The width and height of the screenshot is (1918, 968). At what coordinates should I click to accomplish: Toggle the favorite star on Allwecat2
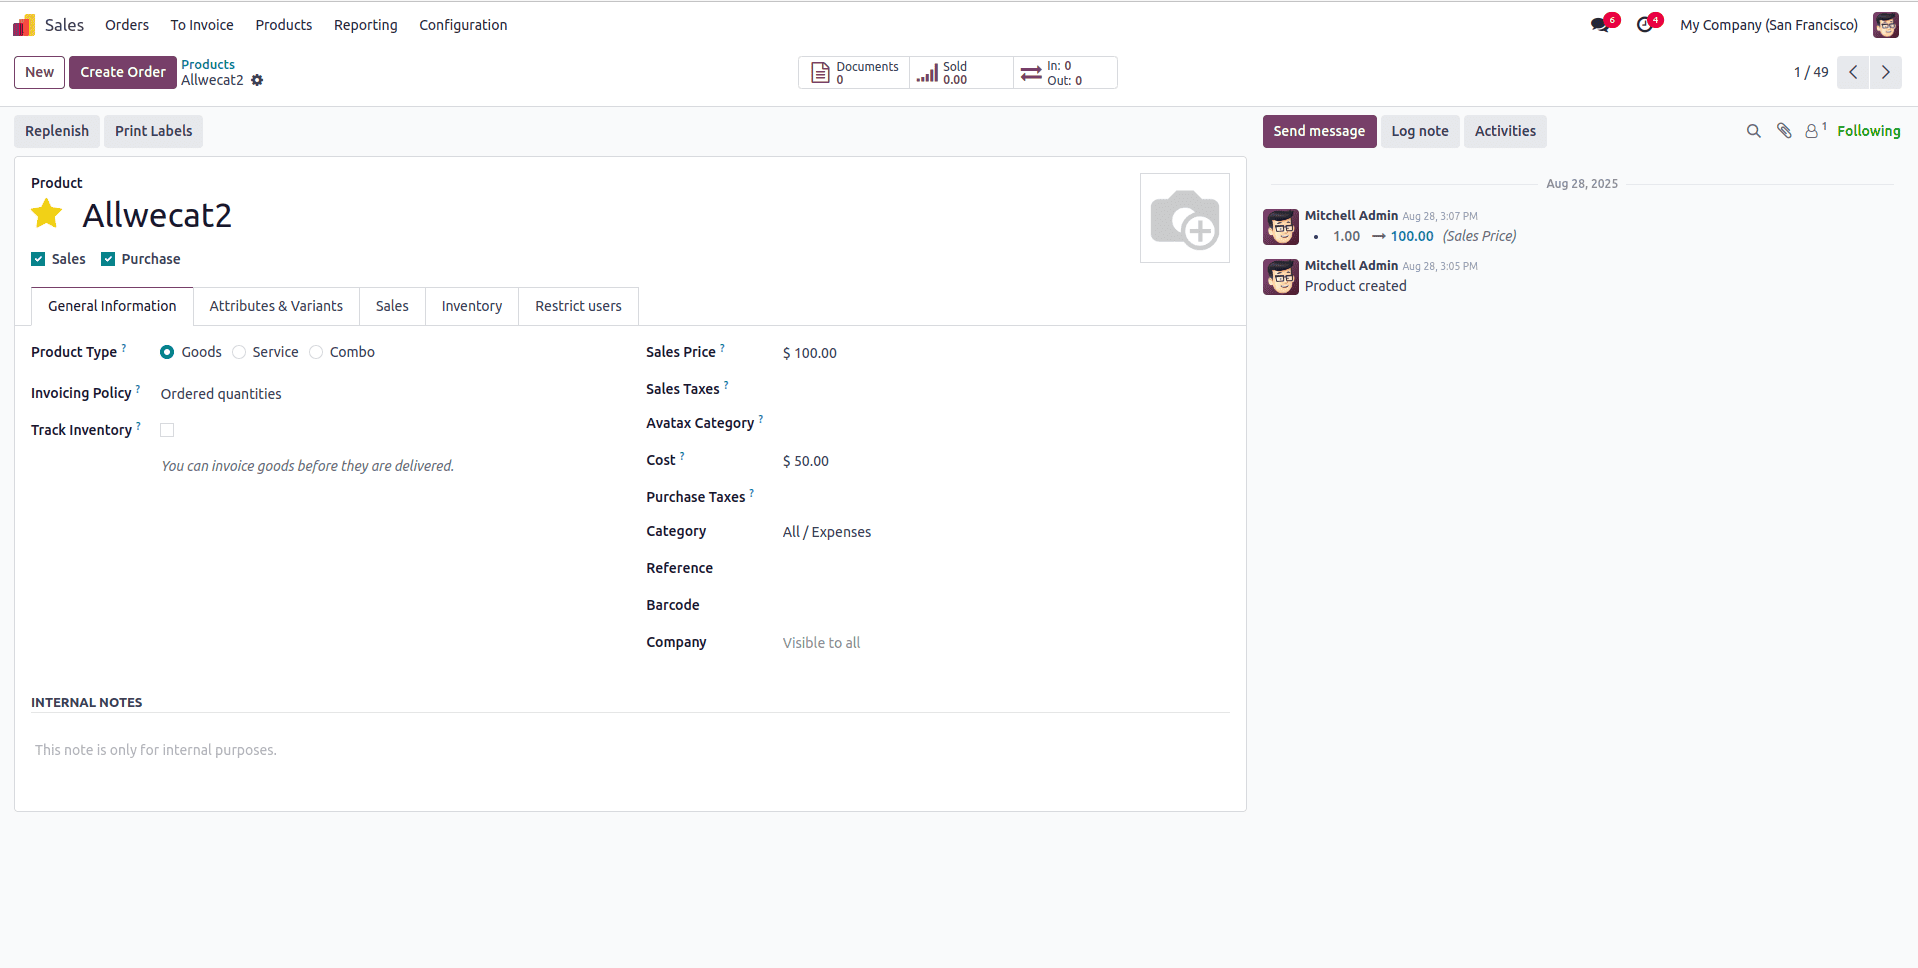[47, 214]
